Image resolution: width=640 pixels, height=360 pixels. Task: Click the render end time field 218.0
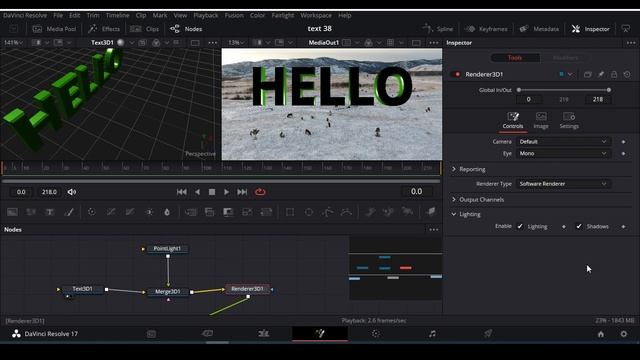point(49,192)
